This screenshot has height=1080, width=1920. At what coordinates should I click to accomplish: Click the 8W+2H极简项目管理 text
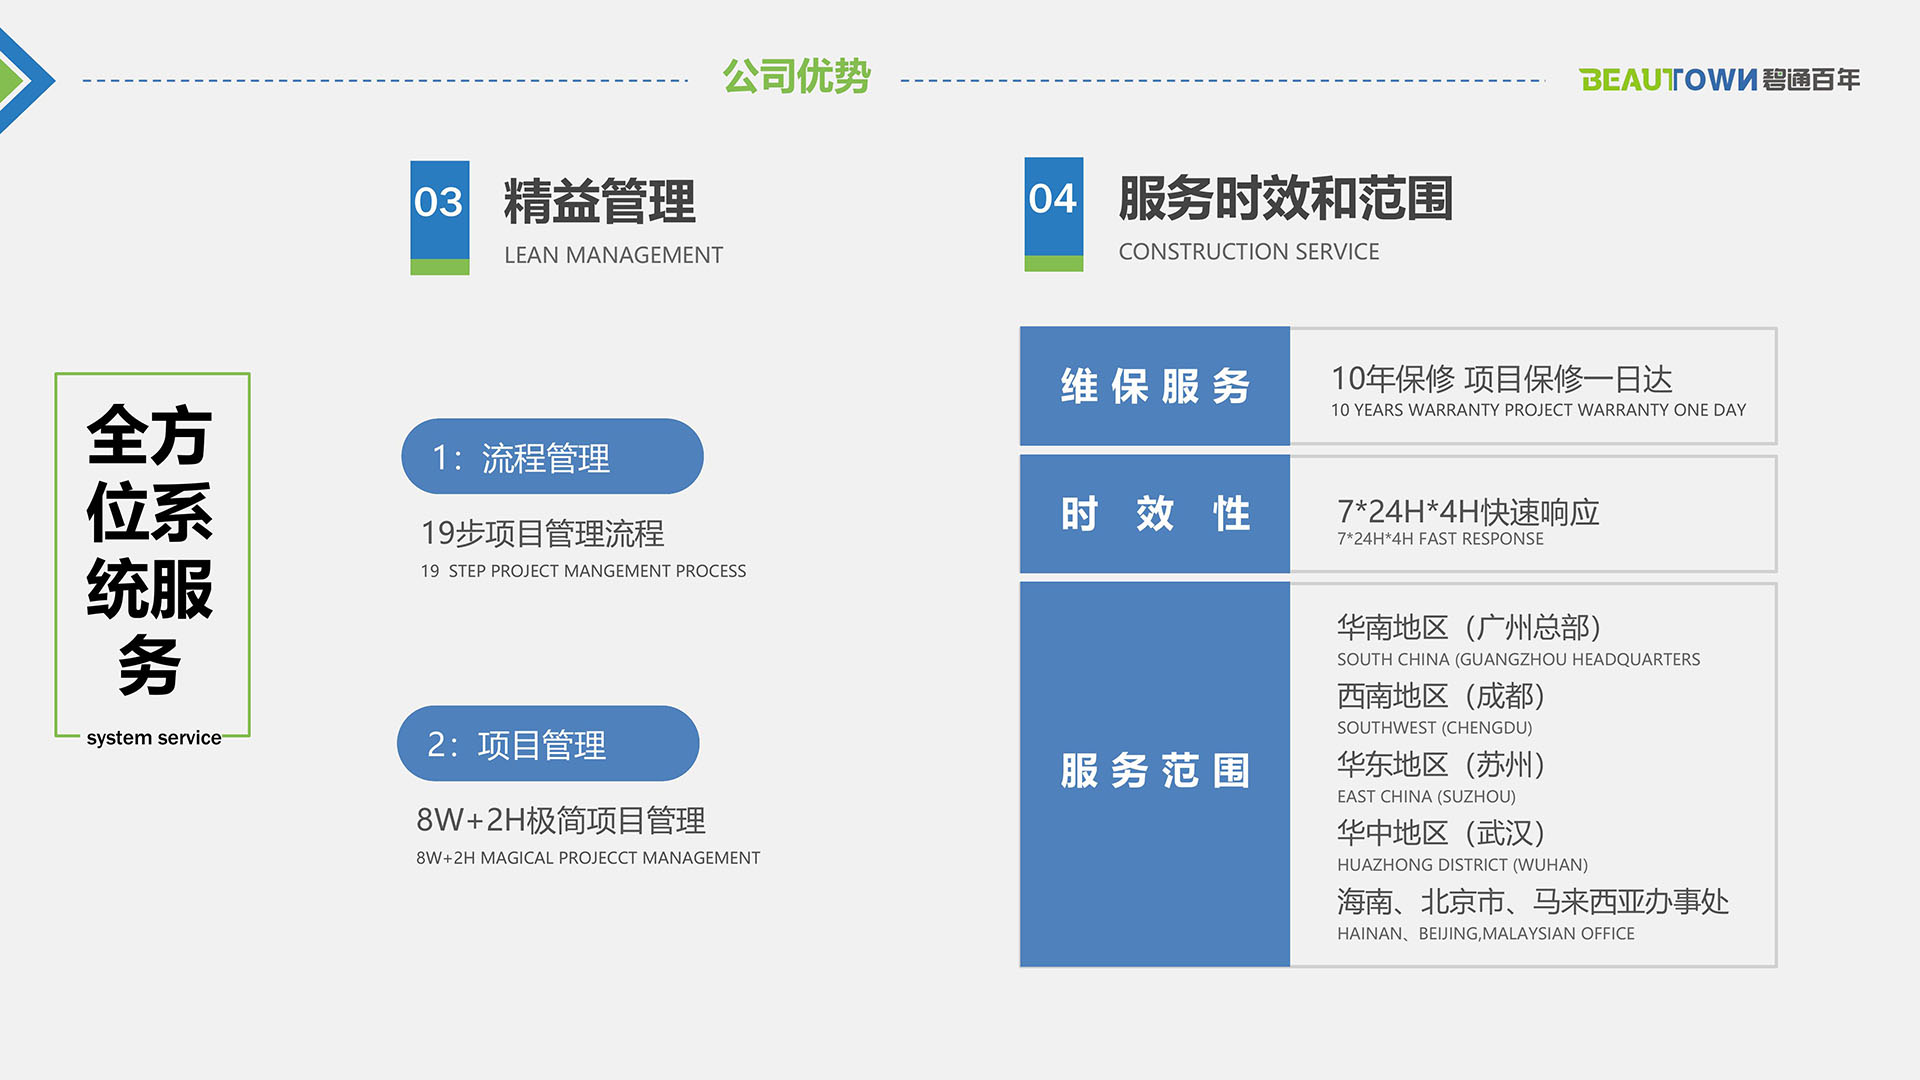[x=561, y=821]
